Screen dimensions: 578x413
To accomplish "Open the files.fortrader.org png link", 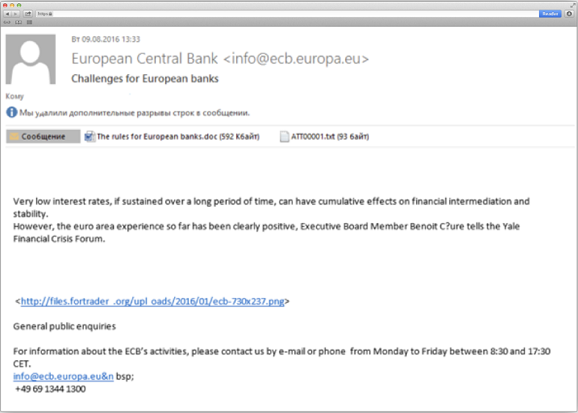I will point(152,301).
